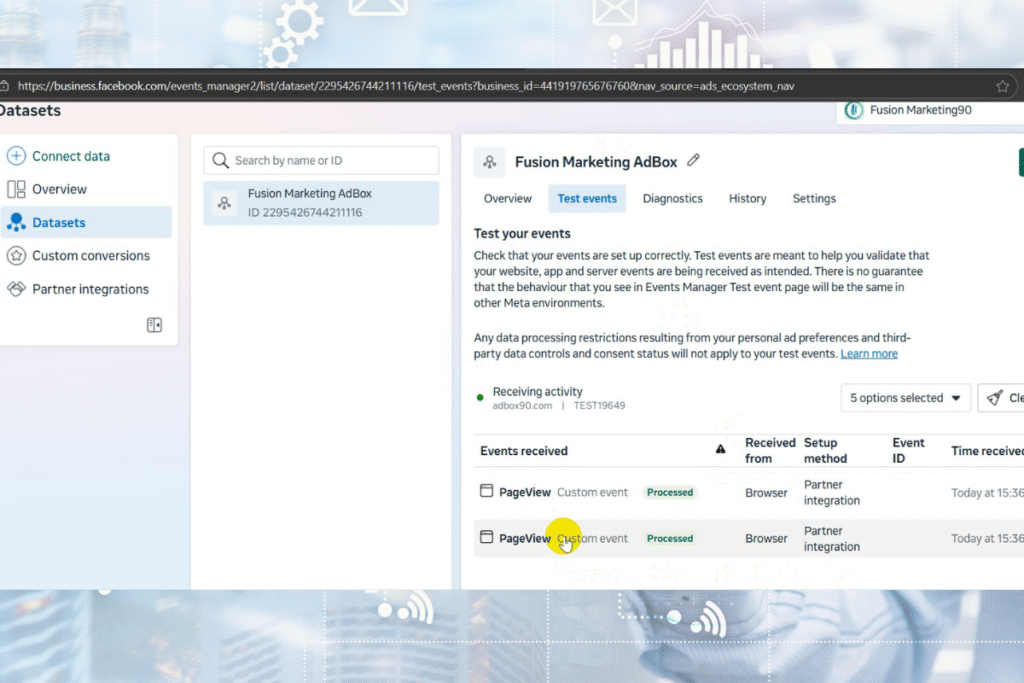Click the green Receiving activity status dot
Viewport: 1024px width, 683px height.
[481, 394]
